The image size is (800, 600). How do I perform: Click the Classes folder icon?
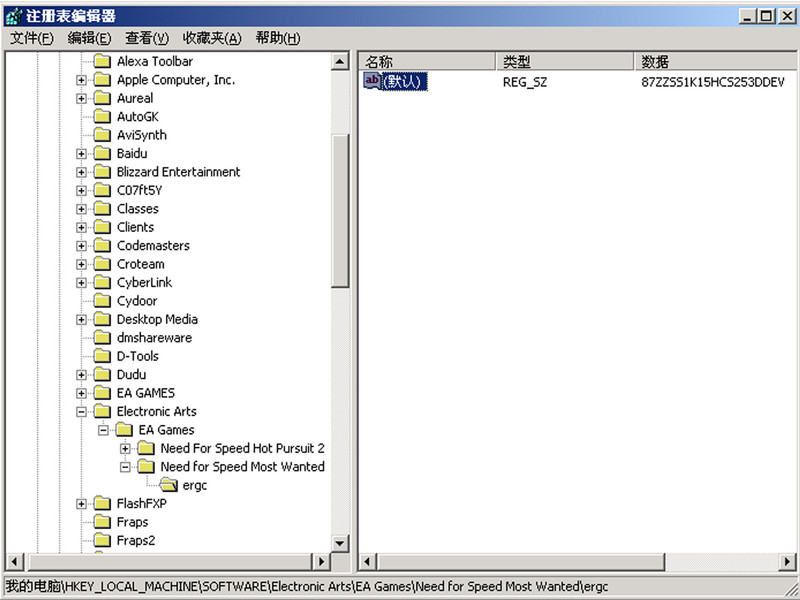(x=103, y=209)
